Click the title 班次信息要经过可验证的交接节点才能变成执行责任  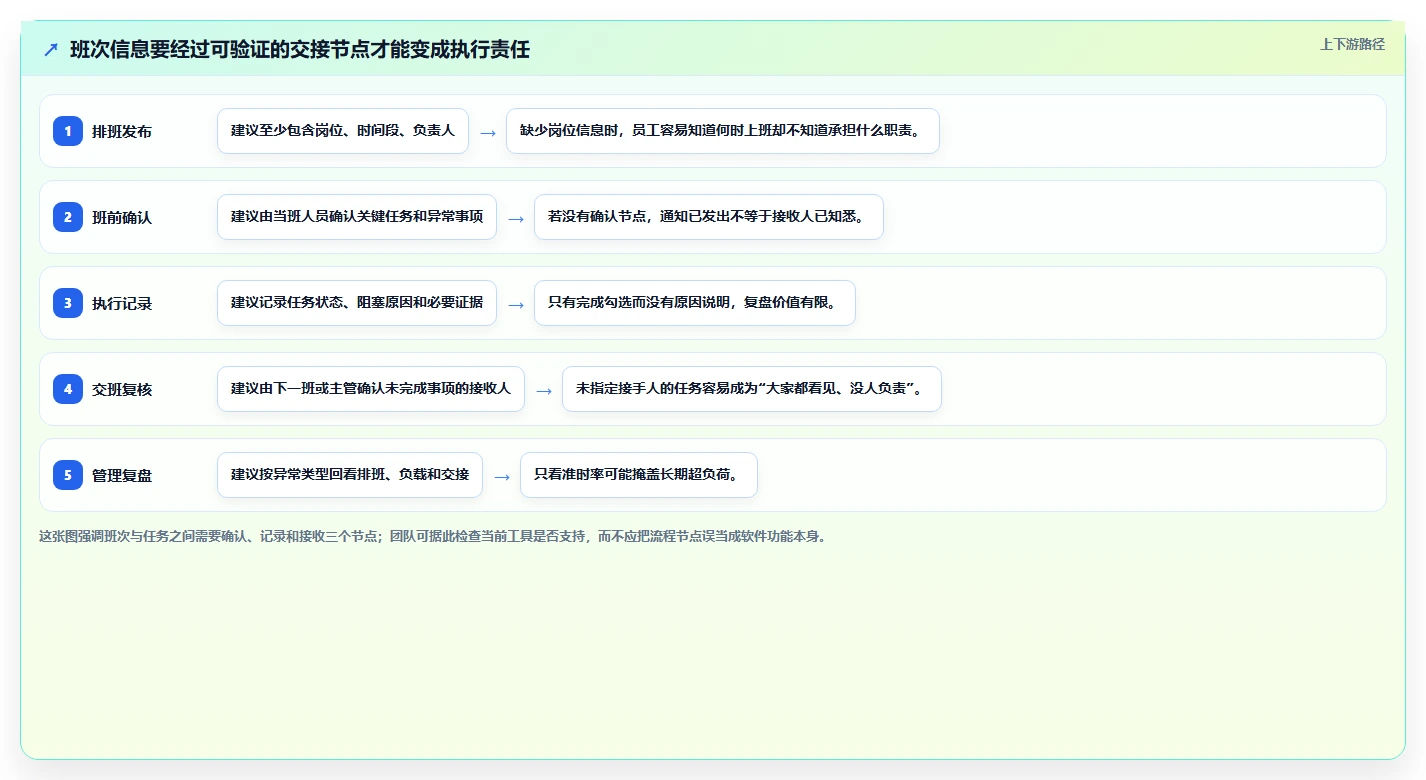pos(300,50)
